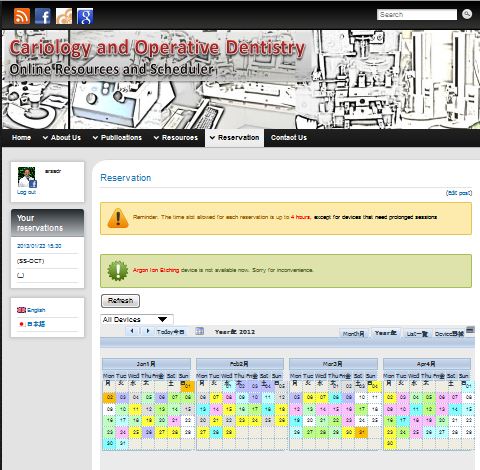The width and height of the screenshot is (480, 470).
Task: Open the All Devices dropdown
Action: click(137, 319)
